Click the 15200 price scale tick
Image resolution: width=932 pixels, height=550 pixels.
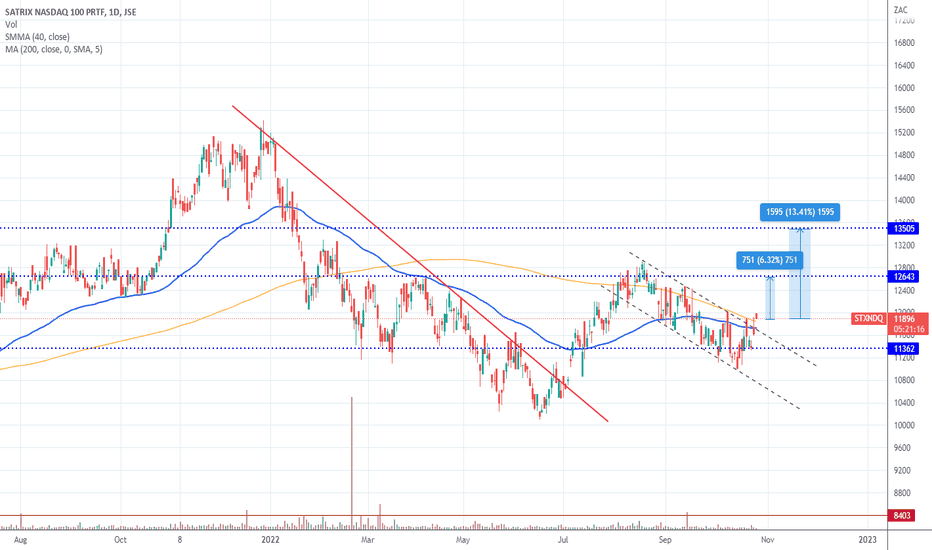coord(904,133)
